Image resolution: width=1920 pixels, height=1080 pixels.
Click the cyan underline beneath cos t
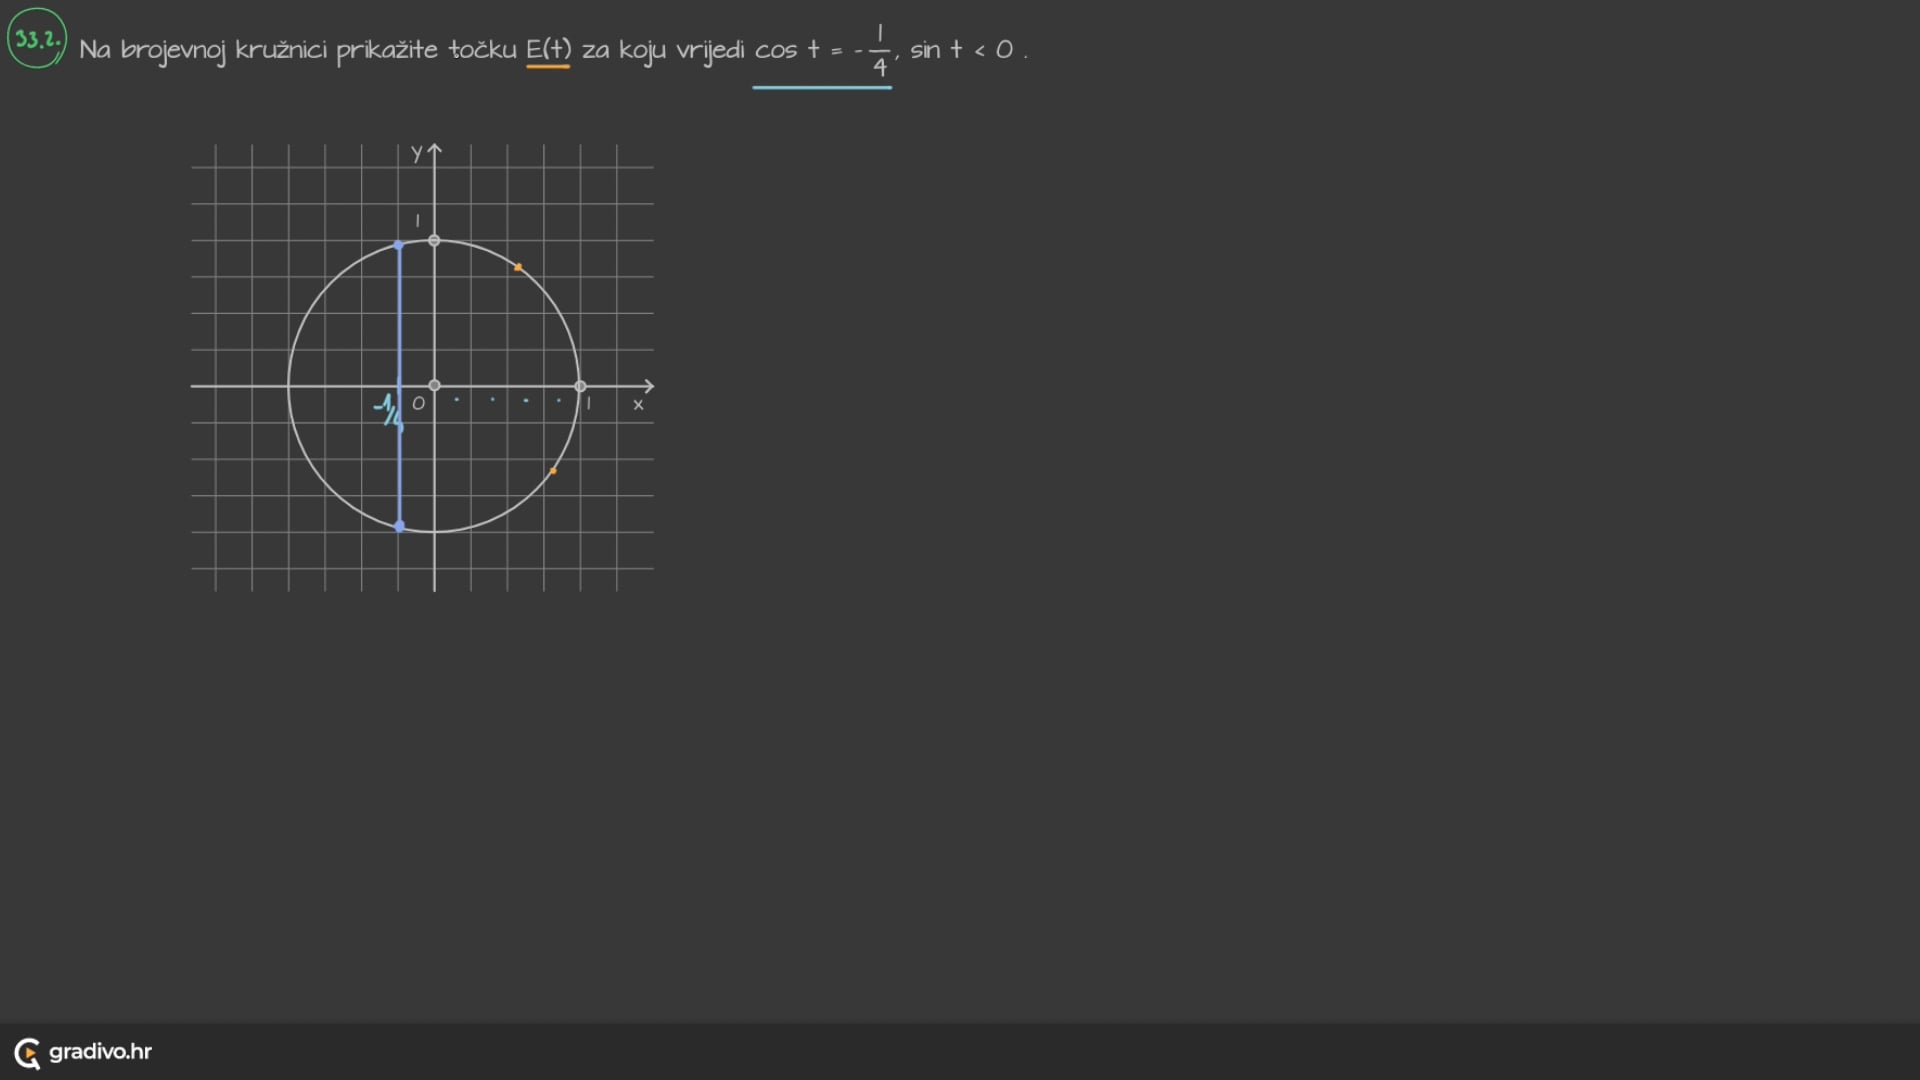(x=821, y=88)
